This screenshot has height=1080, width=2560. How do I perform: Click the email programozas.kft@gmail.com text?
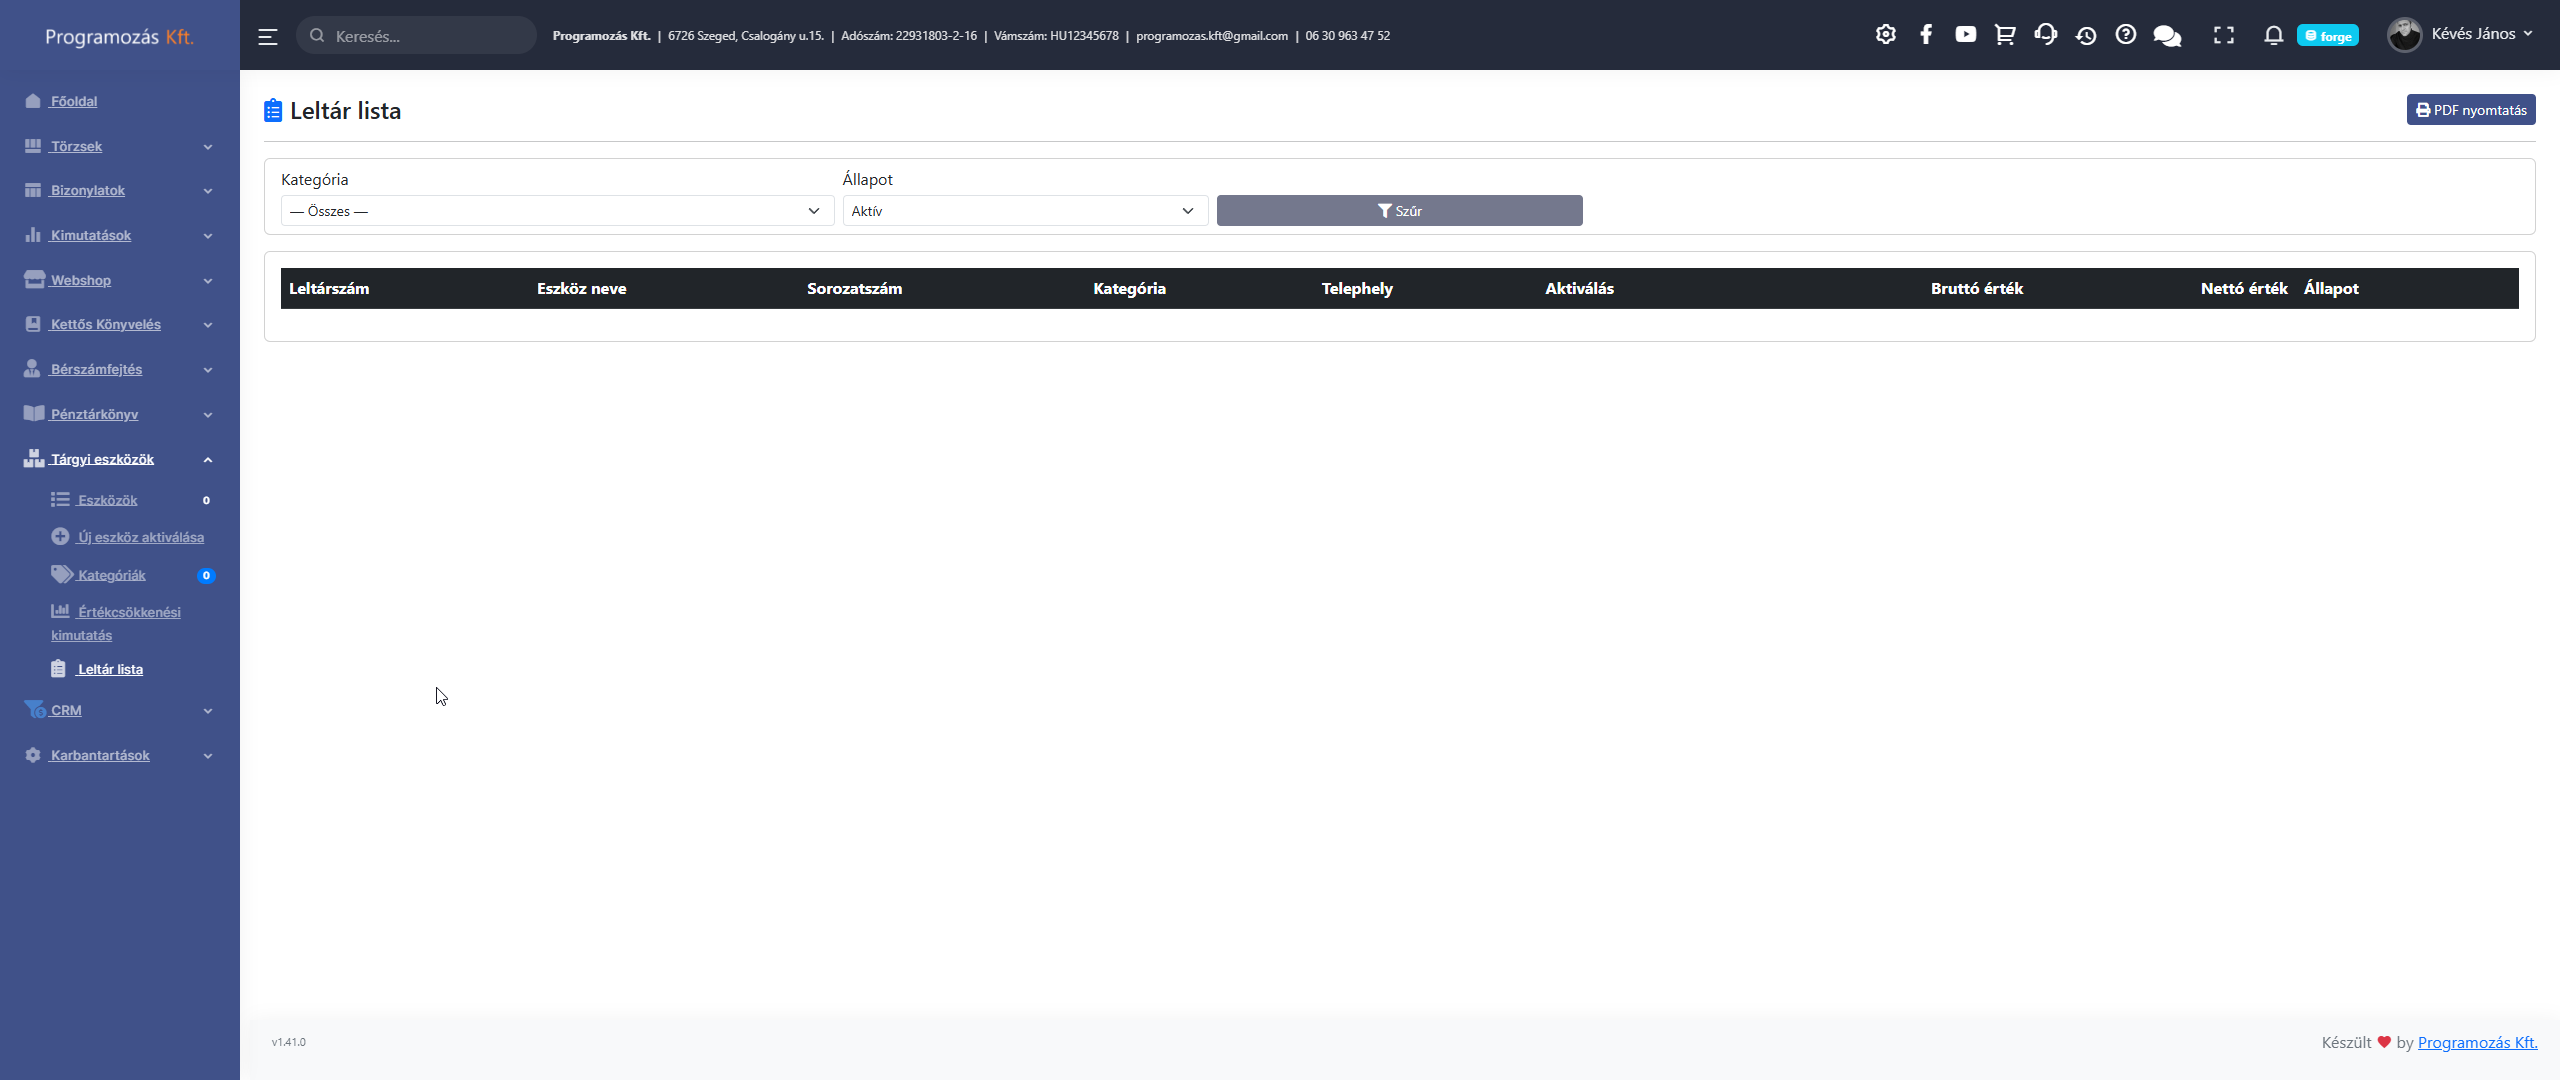[1212, 36]
